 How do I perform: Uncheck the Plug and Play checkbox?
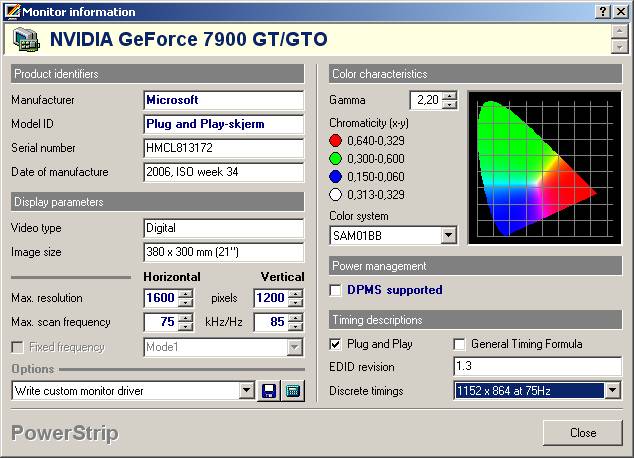pyautogui.click(x=335, y=344)
